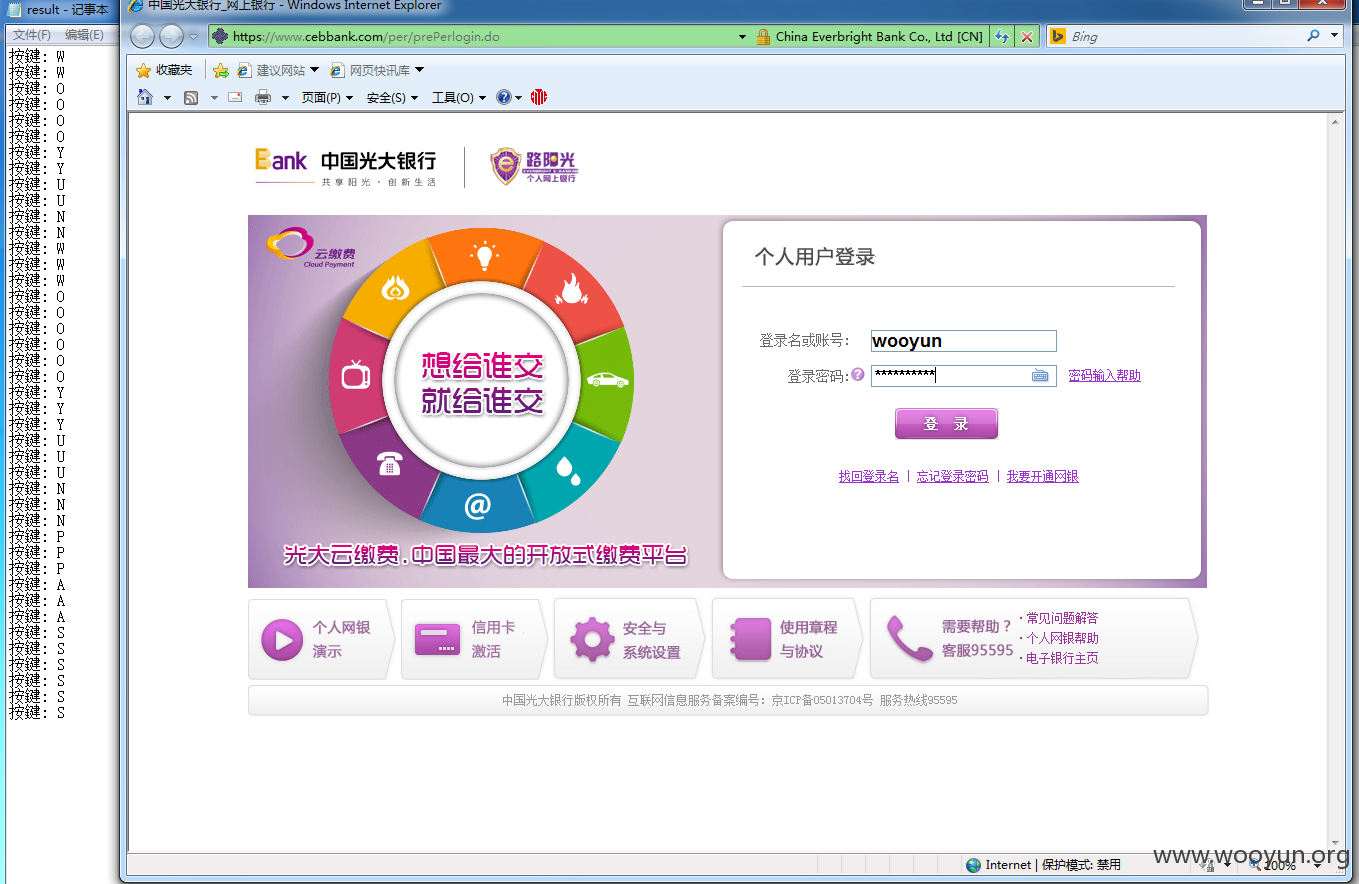Screen dimensions: 1359x884
Task: Open the soft keyboard icon in password field
Action: coord(1040,376)
